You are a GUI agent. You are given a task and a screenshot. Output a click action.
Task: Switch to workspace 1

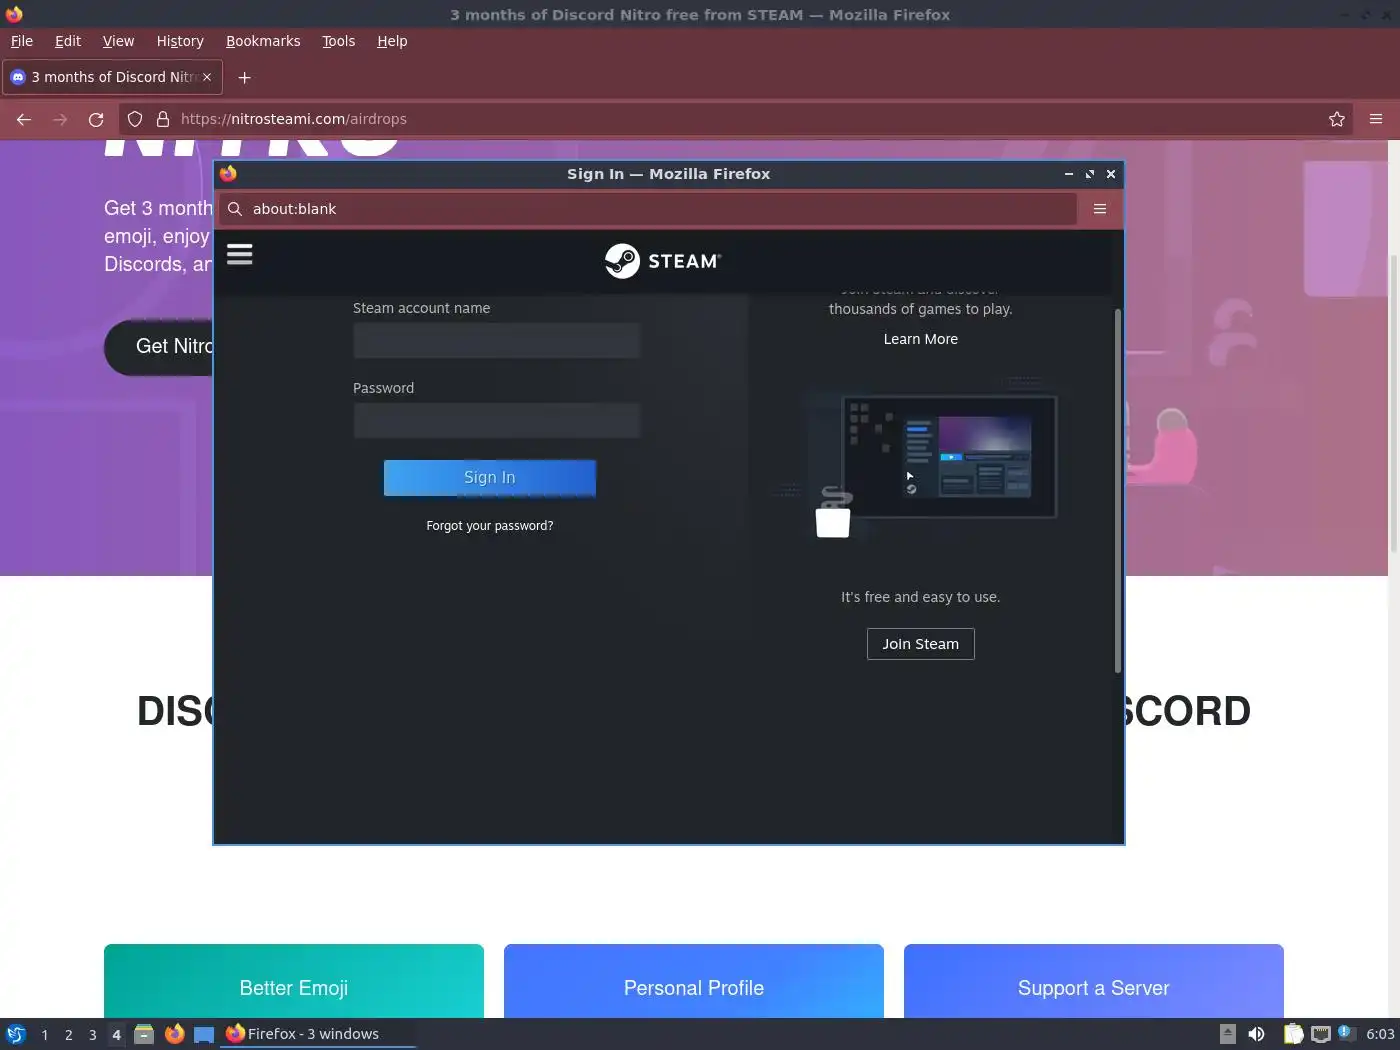point(45,1035)
